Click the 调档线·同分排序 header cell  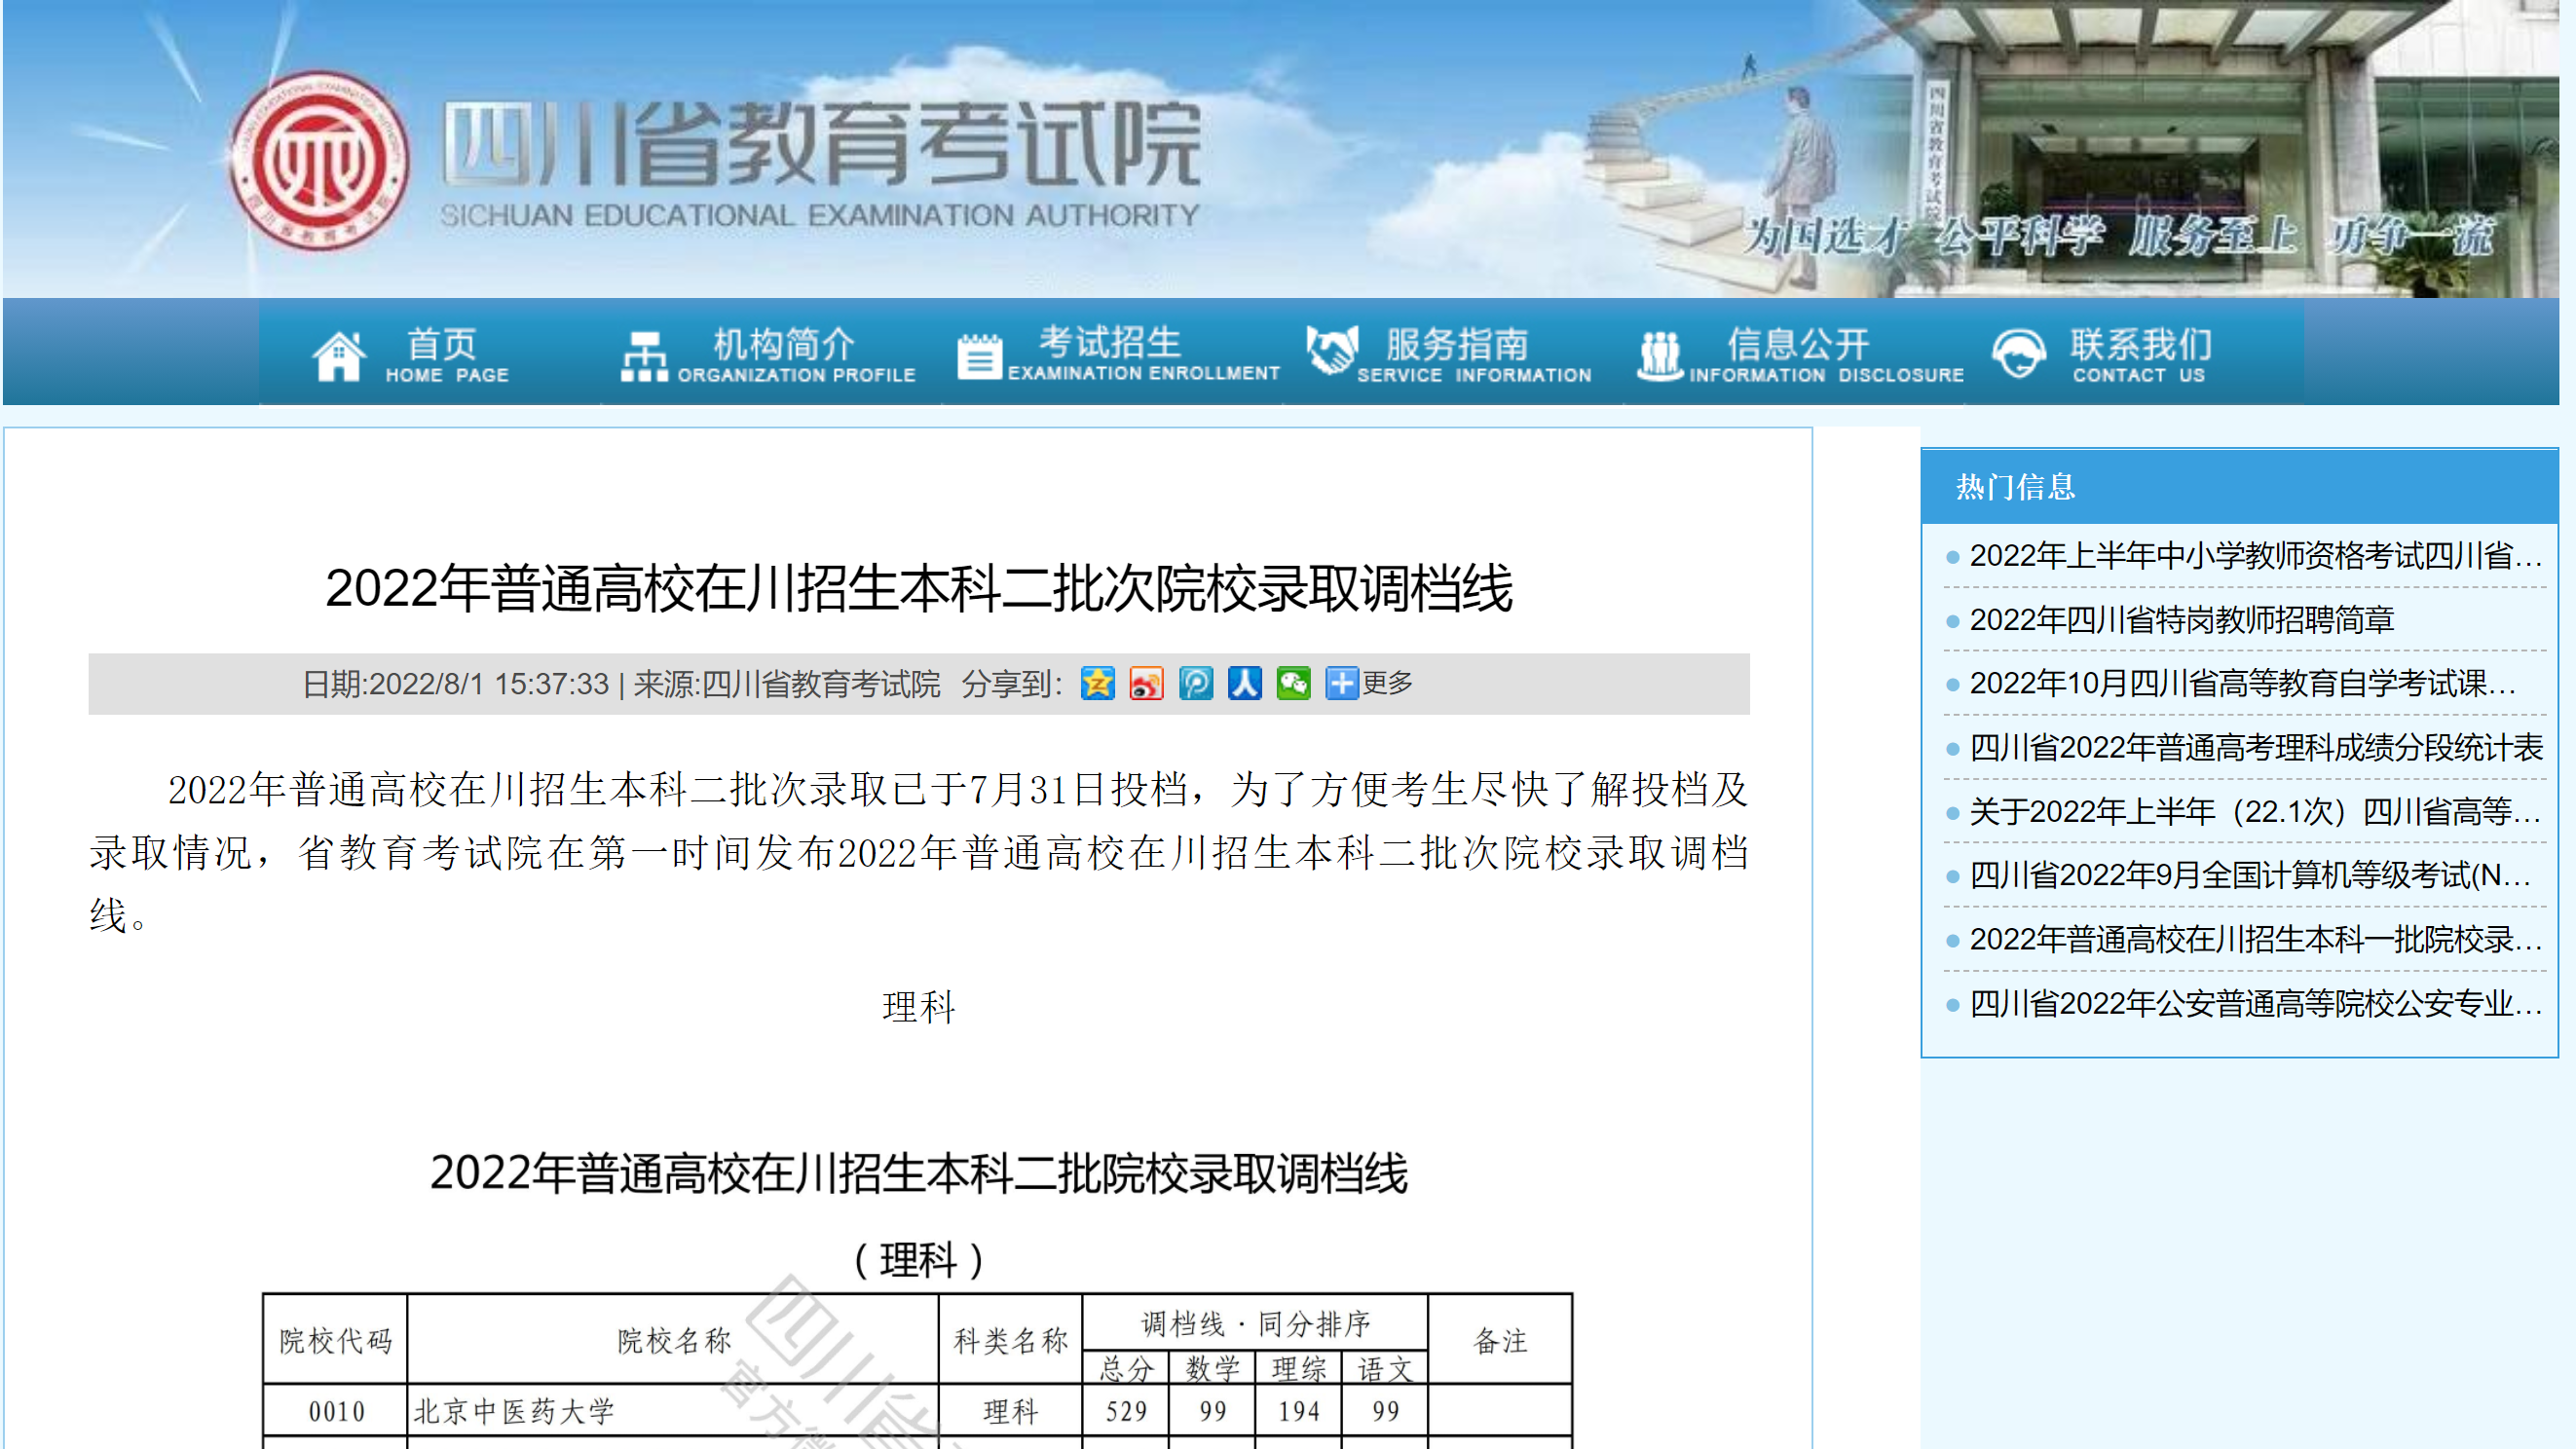(x=1256, y=1324)
